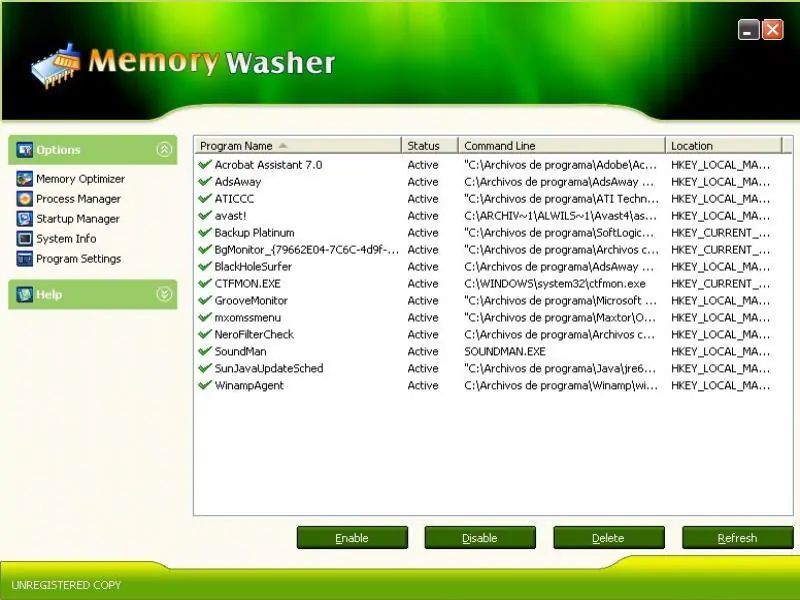Select ATICCC in the list
Screen dimensions: 800x600
click(234, 198)
